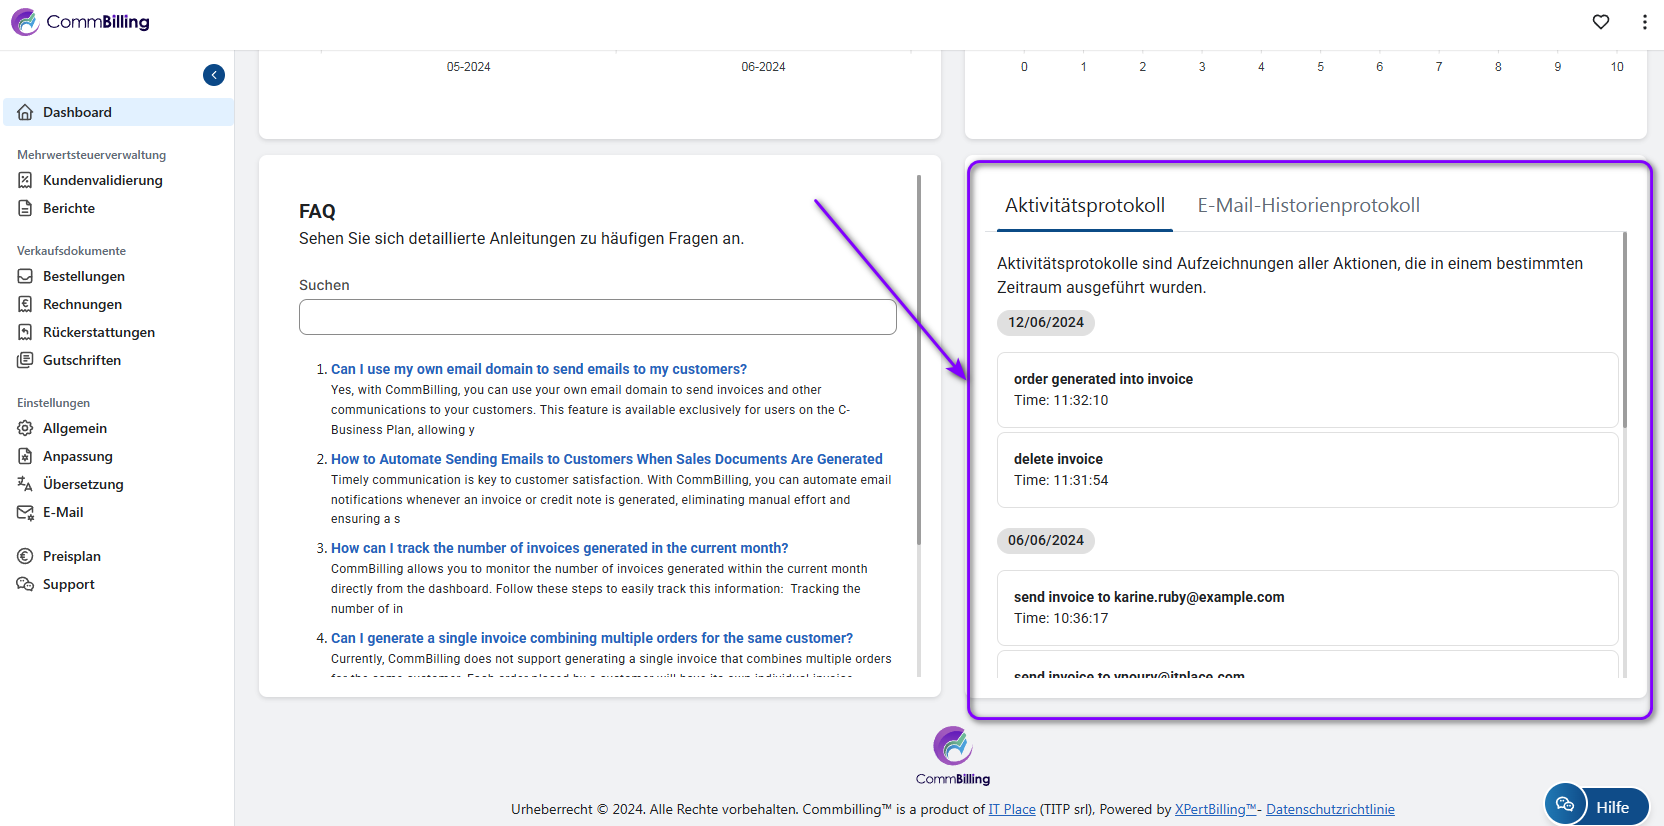This screenshot has height=826, width=1664.
Task: Open the Datenschutzrichtlinie footer link
Action: point(1330,809)
